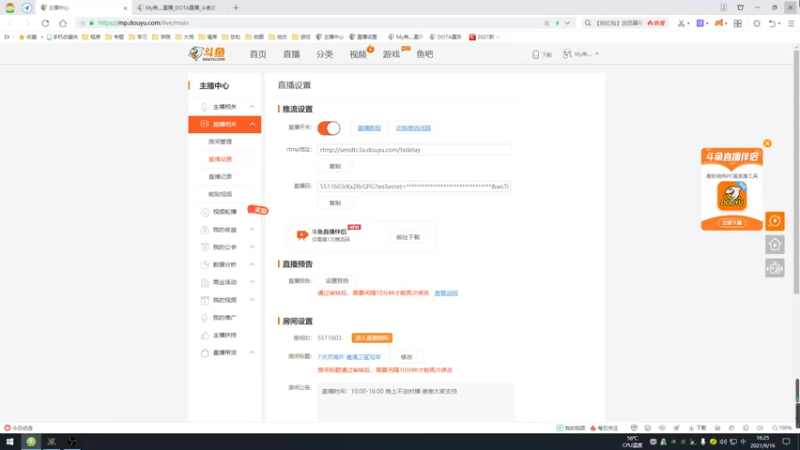800x450 pixels.
Task: Expand the 商业活动 sidebar chevron
Action: pyautogui.click(x=252, y=282)
